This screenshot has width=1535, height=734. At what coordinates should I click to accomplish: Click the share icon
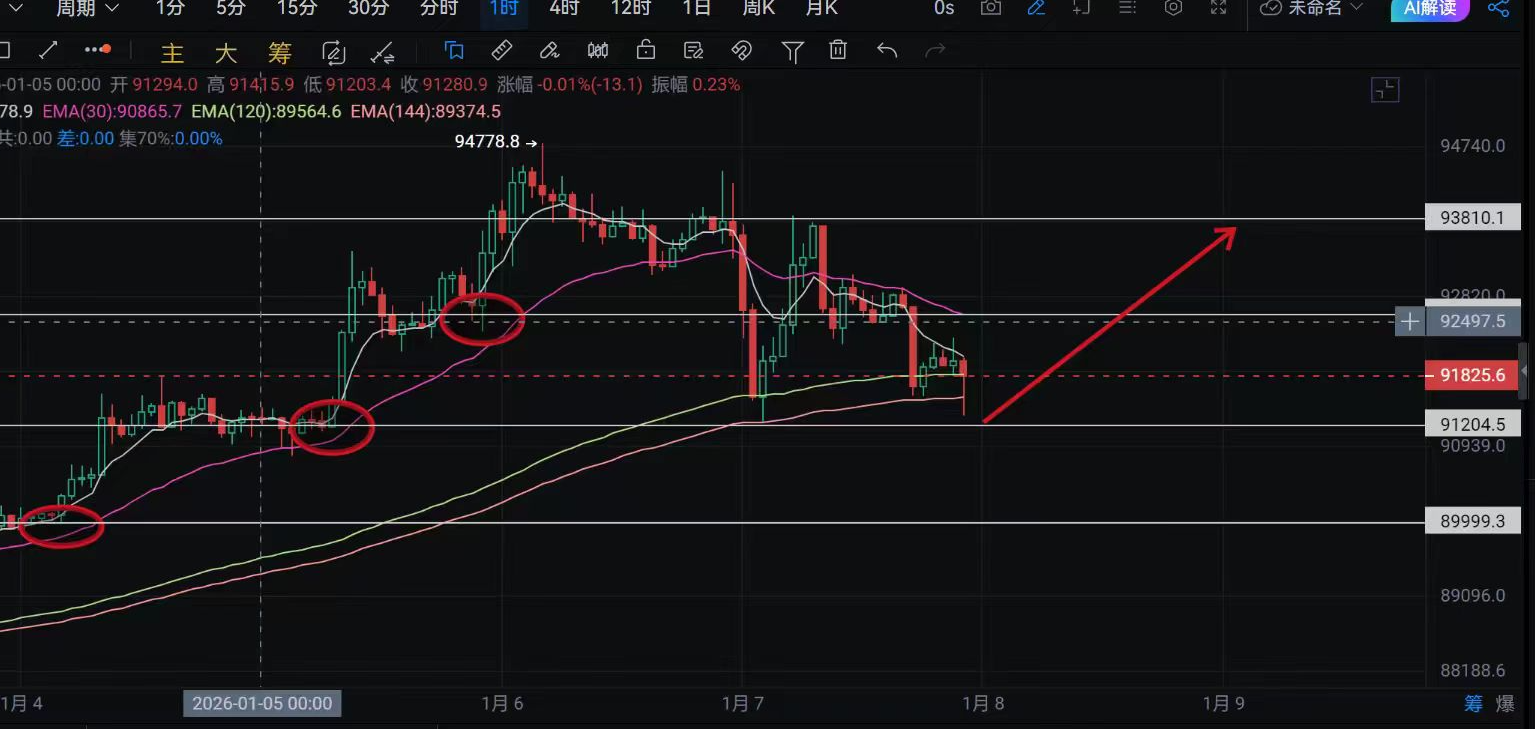click(1498, 8)
